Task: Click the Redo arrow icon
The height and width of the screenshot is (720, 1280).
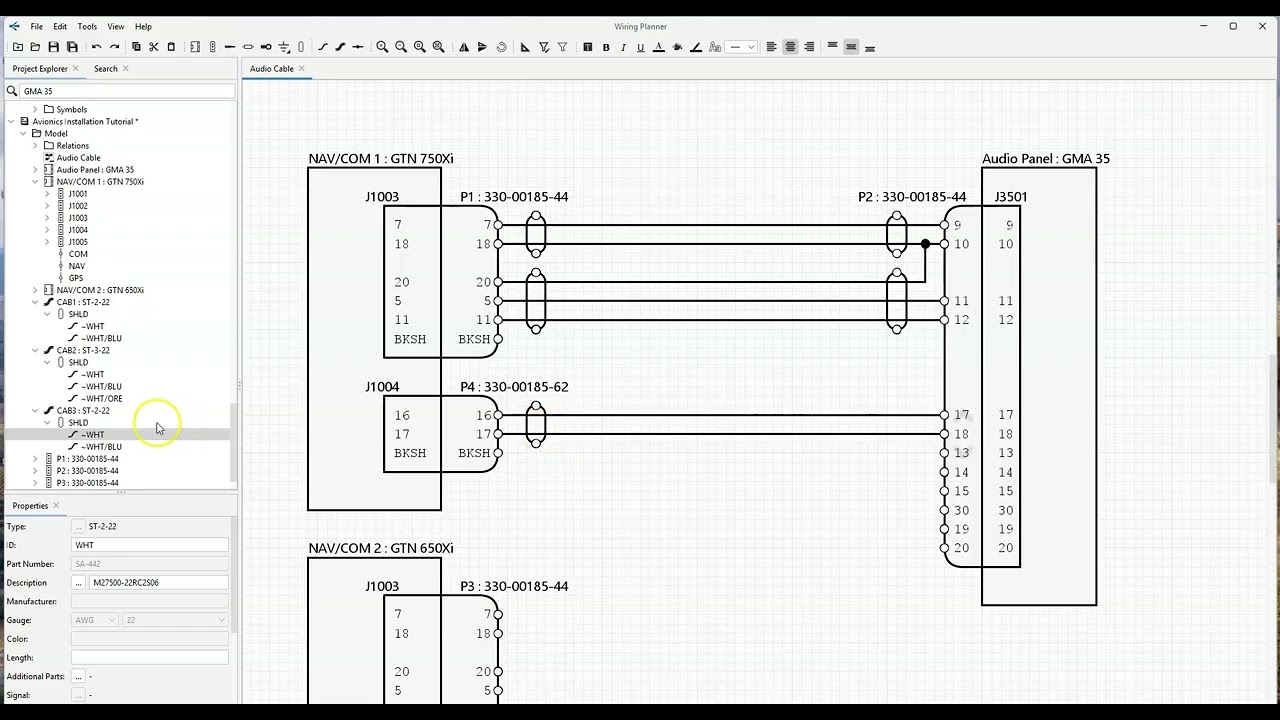Action: [114, 47]
